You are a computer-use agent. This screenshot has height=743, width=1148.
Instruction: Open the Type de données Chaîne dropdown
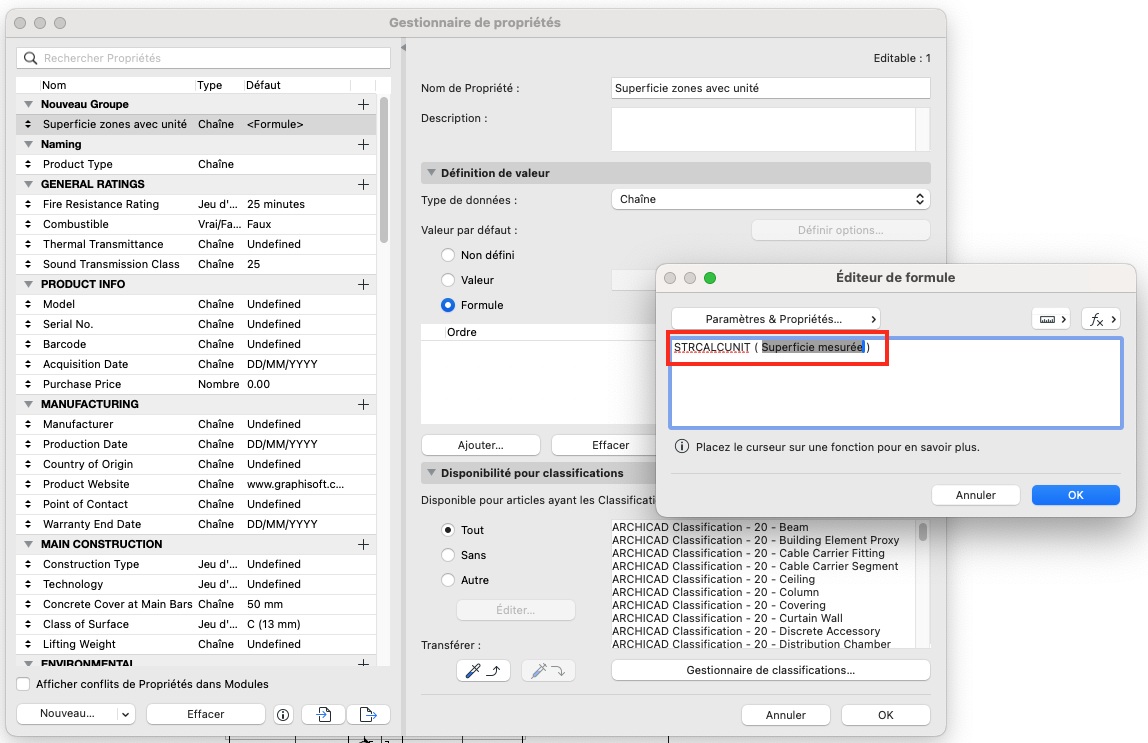pyautogui.click(x=771, y=199)
